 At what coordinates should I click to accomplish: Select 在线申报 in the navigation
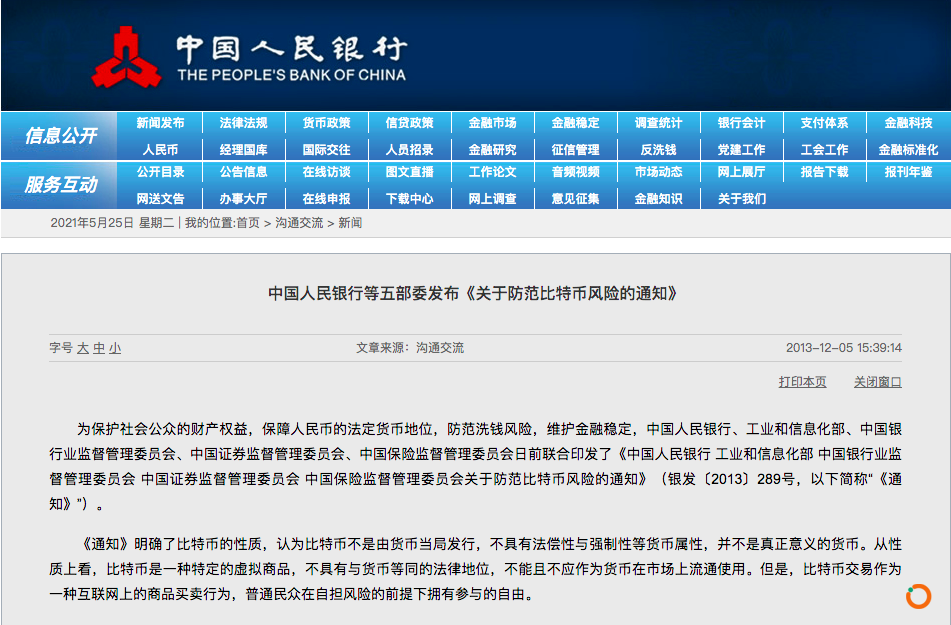326,199
